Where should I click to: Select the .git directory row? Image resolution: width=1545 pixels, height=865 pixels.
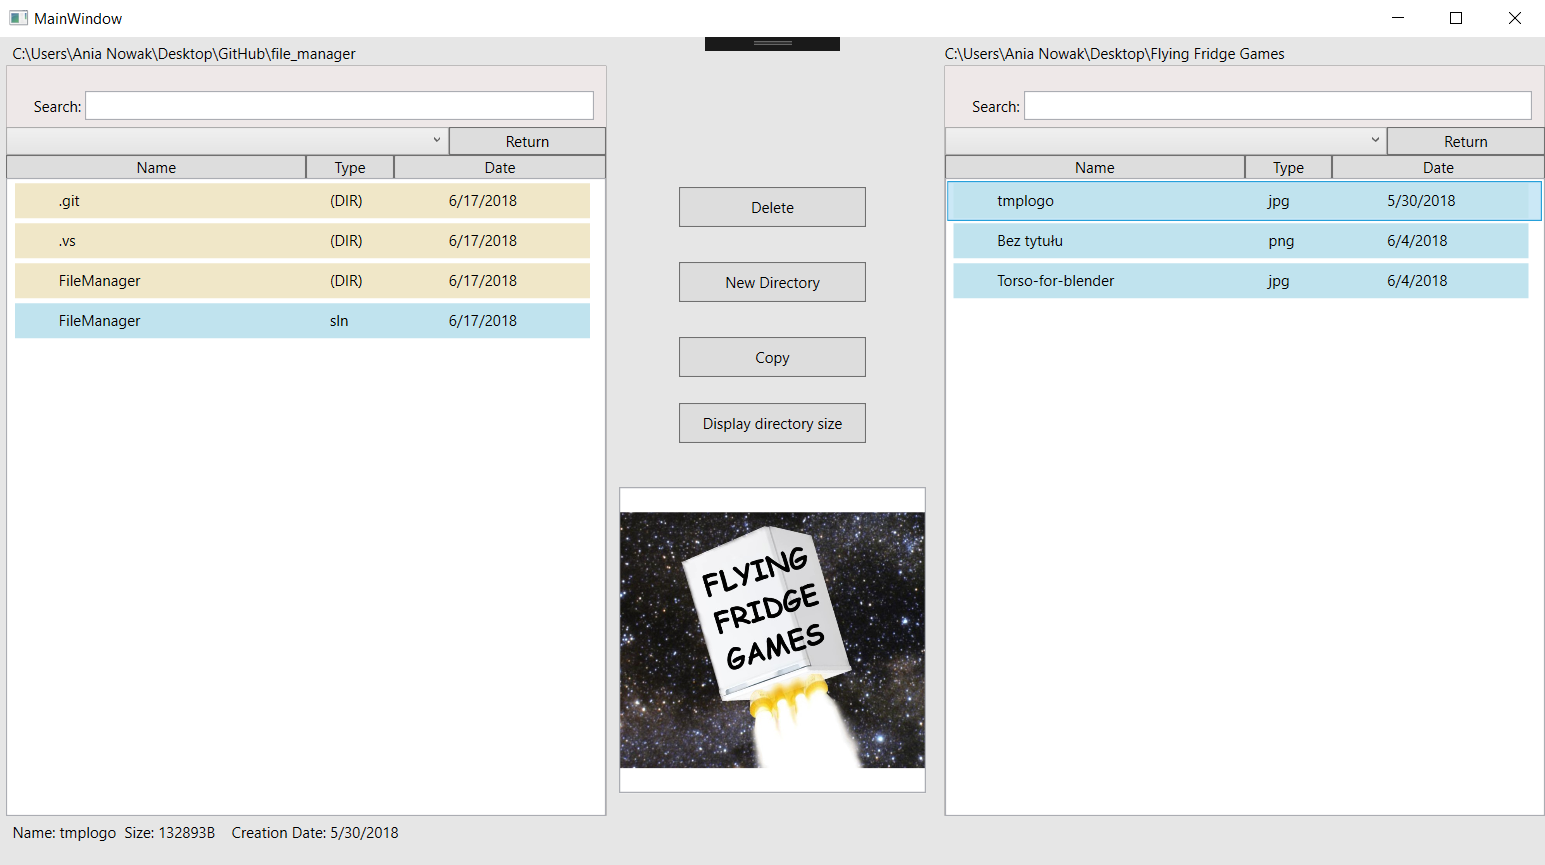pos(302,200)
